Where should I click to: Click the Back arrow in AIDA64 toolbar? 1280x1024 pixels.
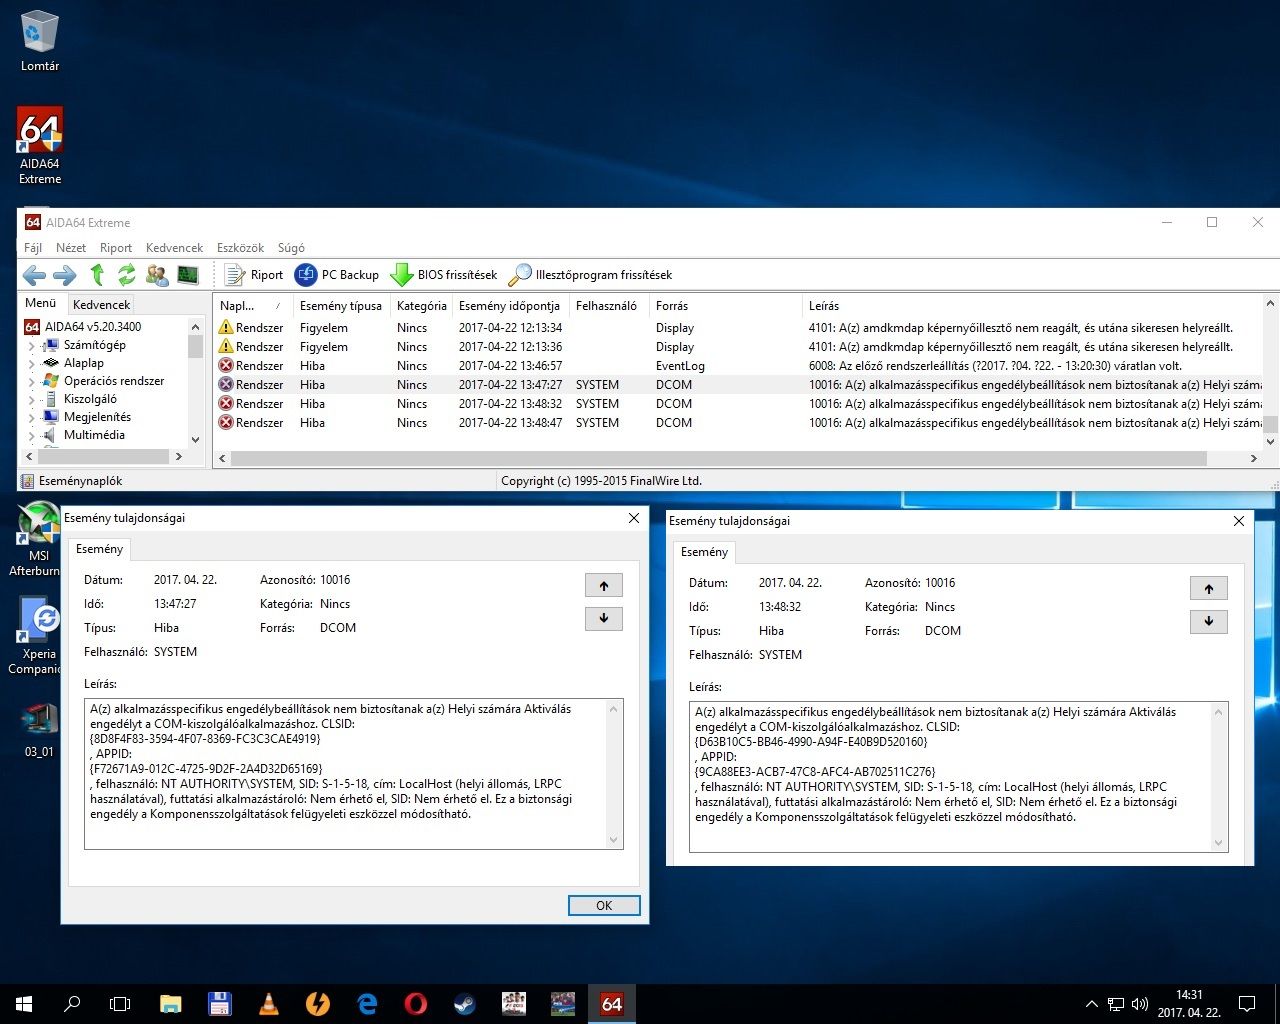(x=34, y=275)
